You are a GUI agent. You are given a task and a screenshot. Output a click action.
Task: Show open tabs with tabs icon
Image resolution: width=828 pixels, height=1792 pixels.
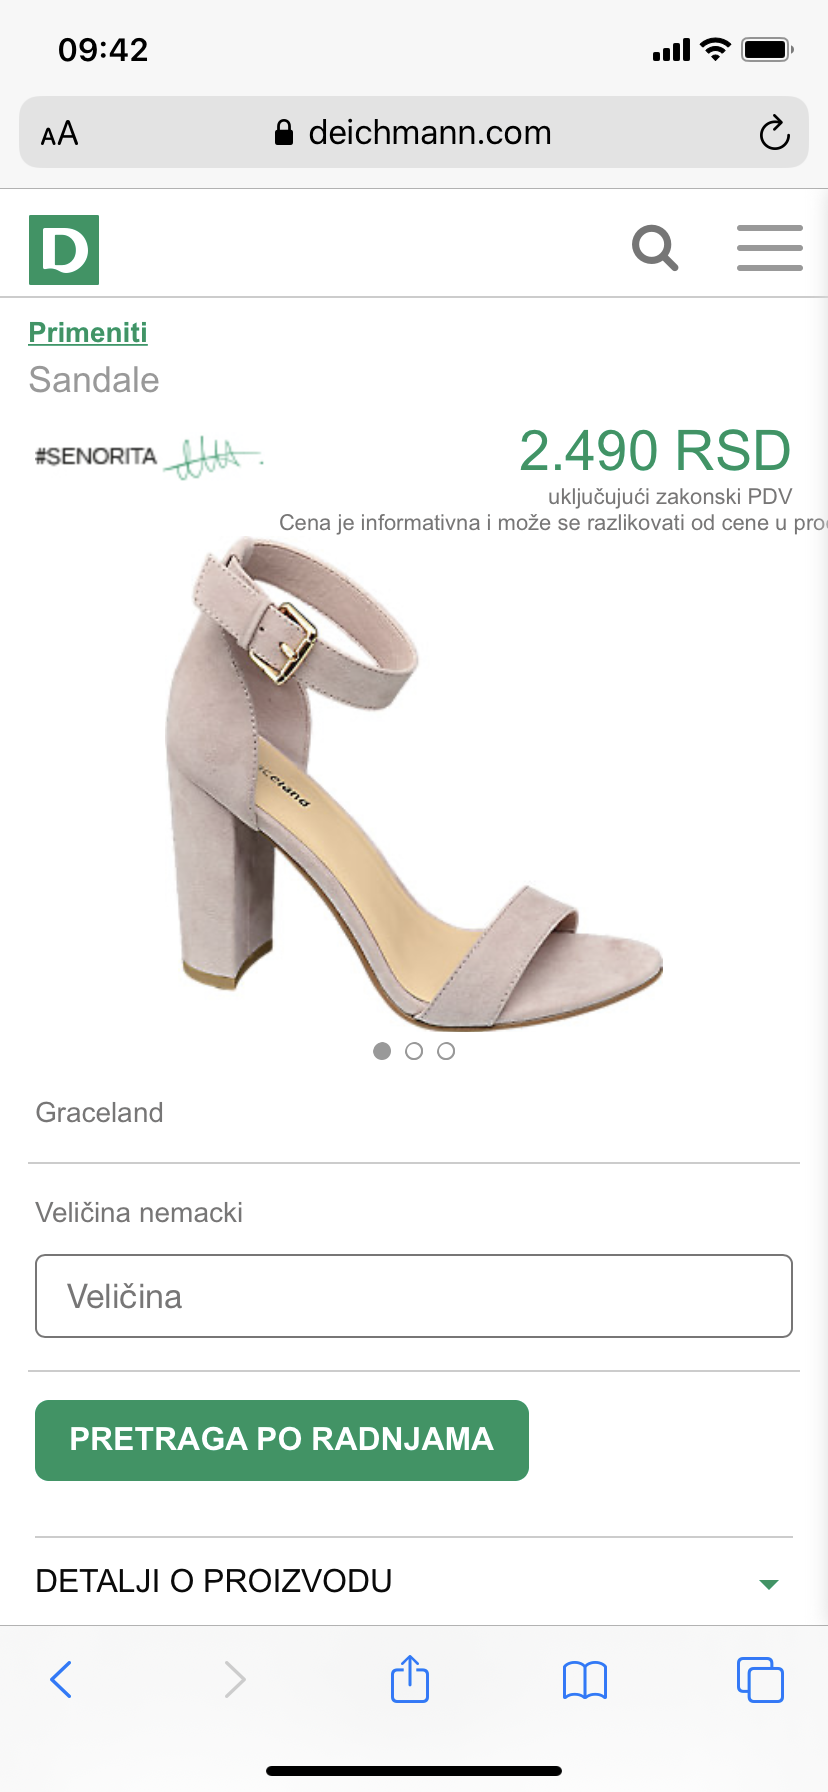click(760, 1679)
